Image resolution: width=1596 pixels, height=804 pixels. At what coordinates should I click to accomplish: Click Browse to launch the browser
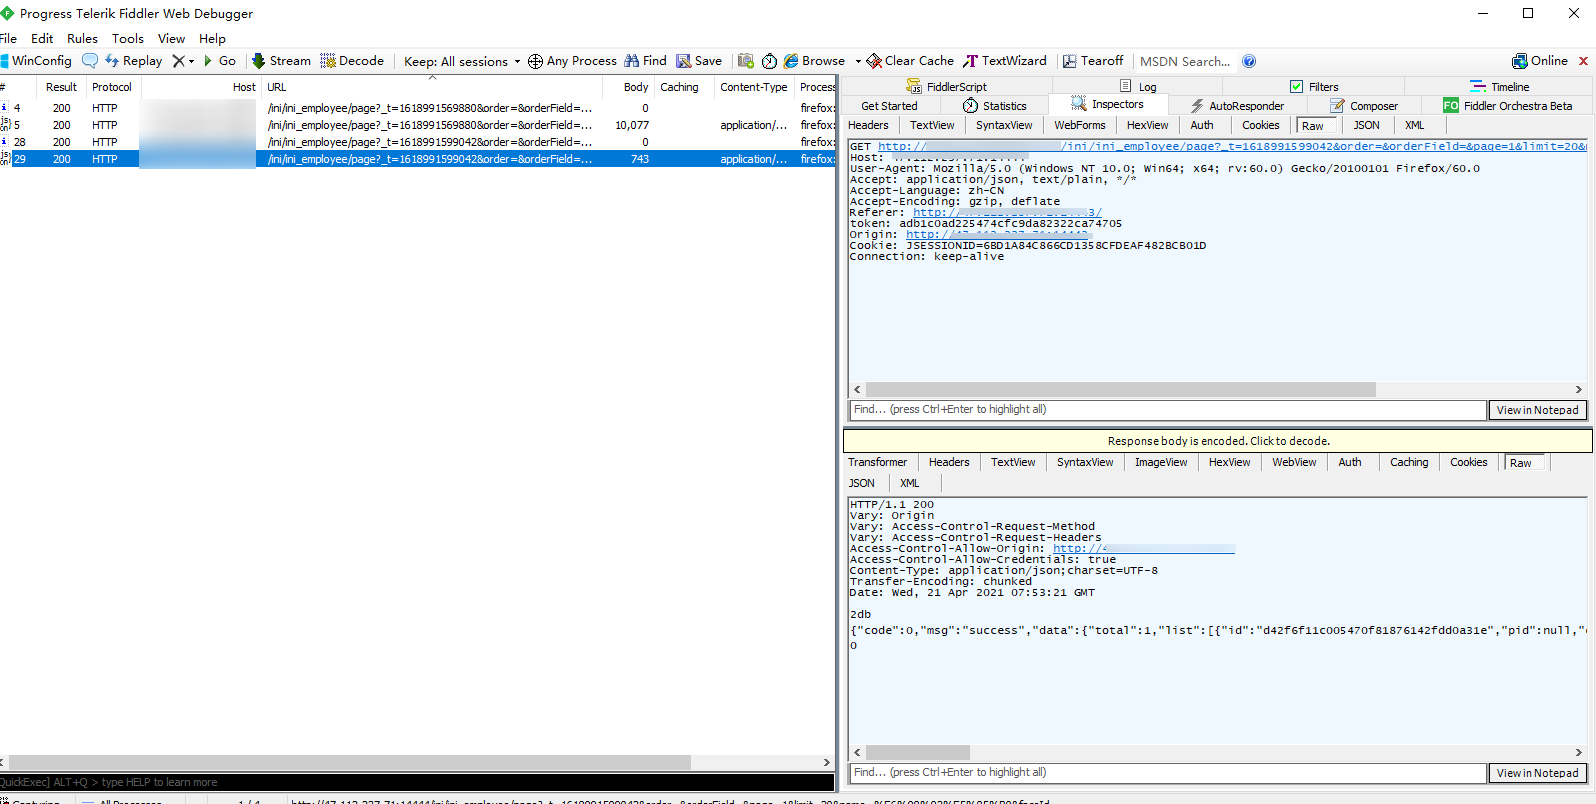coord(814,61)
